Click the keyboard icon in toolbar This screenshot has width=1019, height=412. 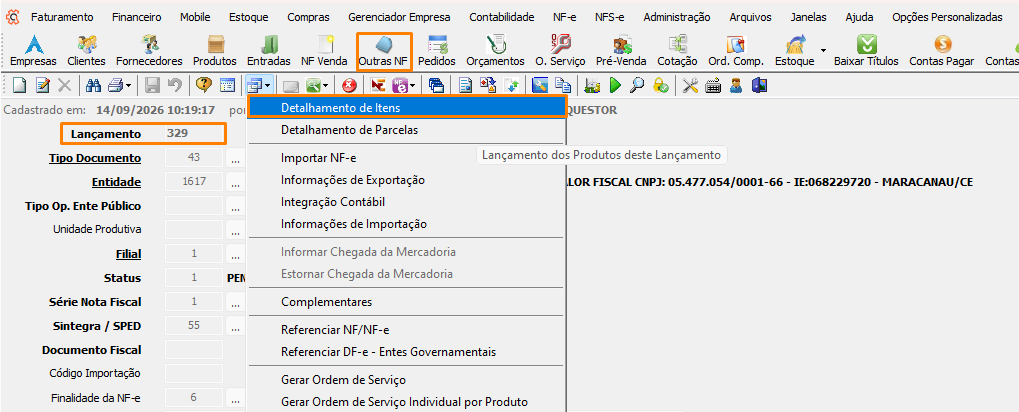[713, 84]
